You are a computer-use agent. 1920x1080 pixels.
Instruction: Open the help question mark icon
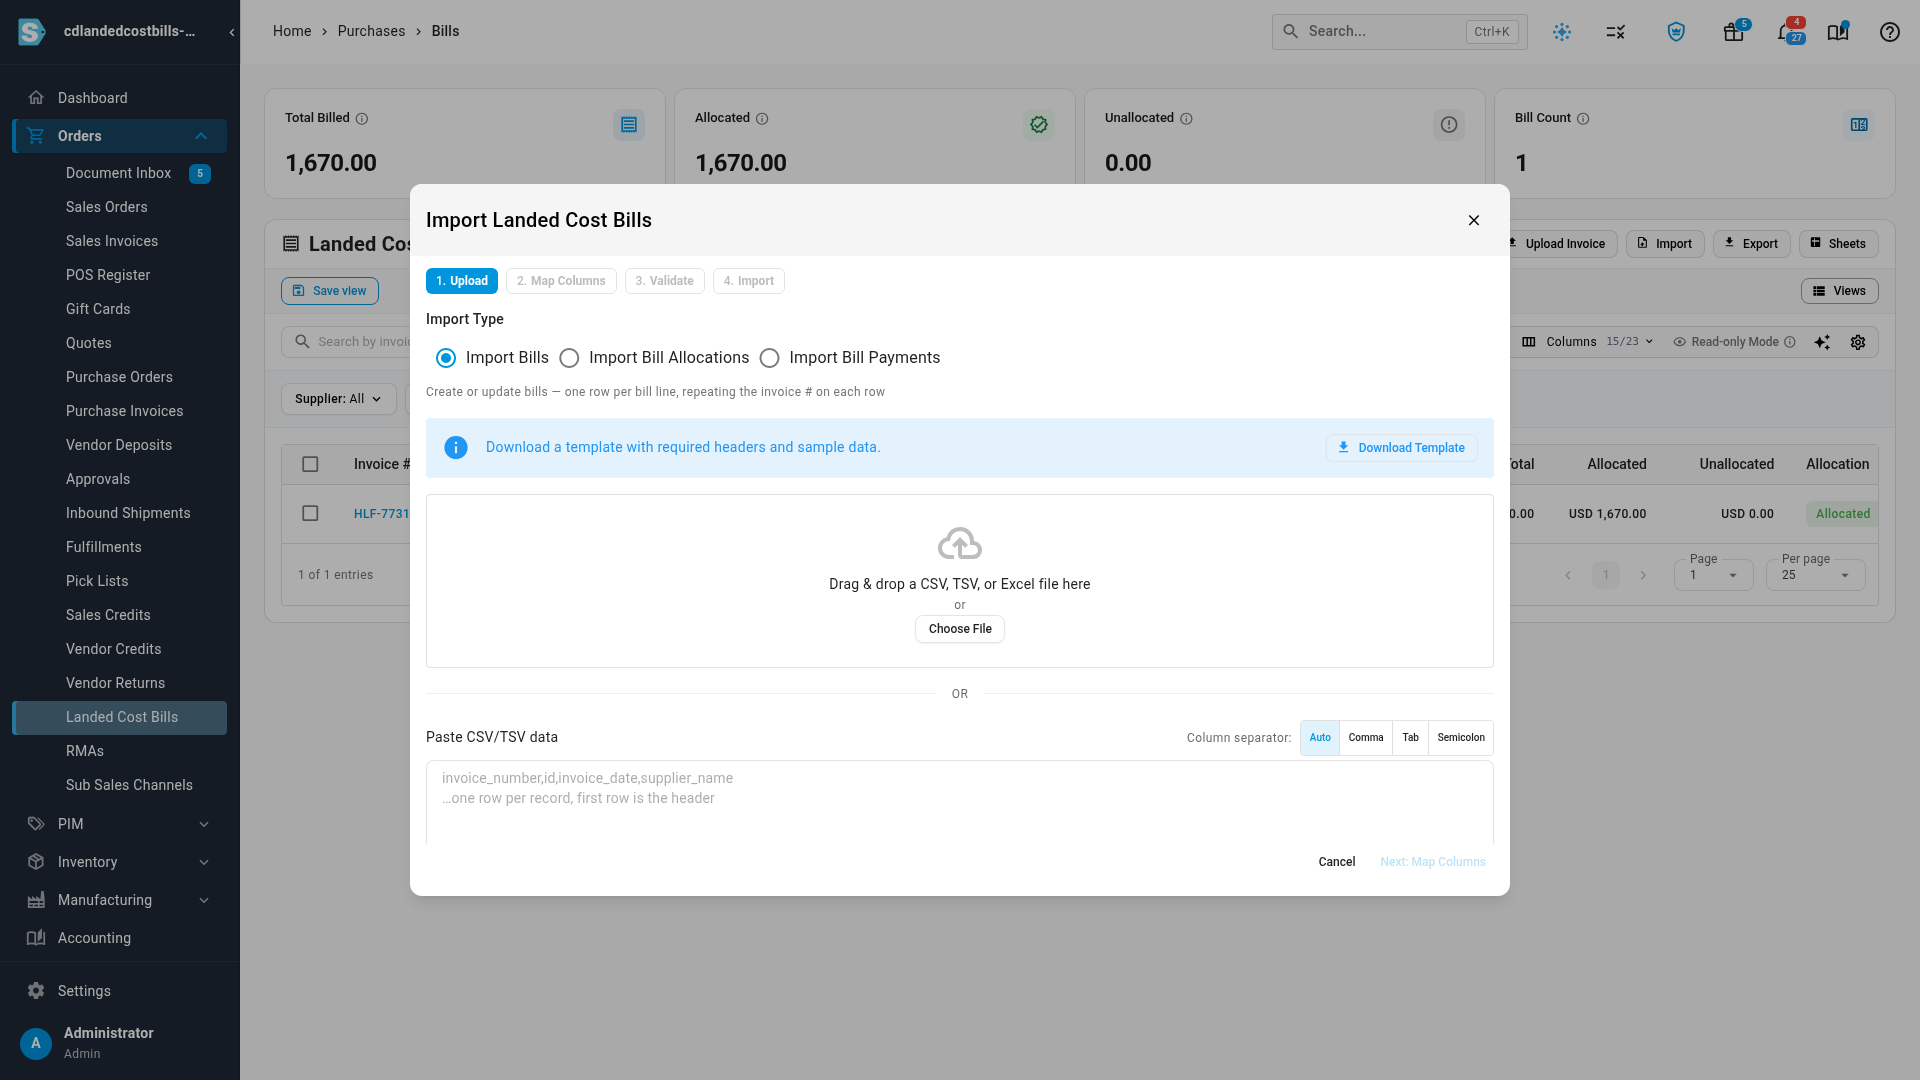(x=1889, y=32)
